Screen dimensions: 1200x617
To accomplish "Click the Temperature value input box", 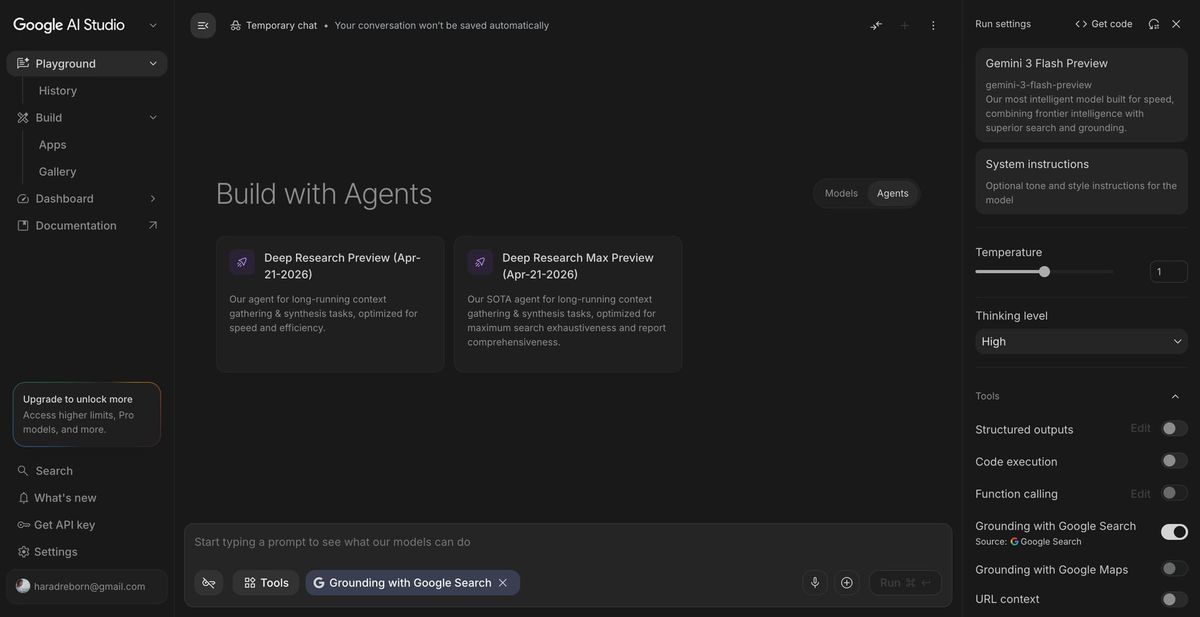I will click(x=1169, y=271).
